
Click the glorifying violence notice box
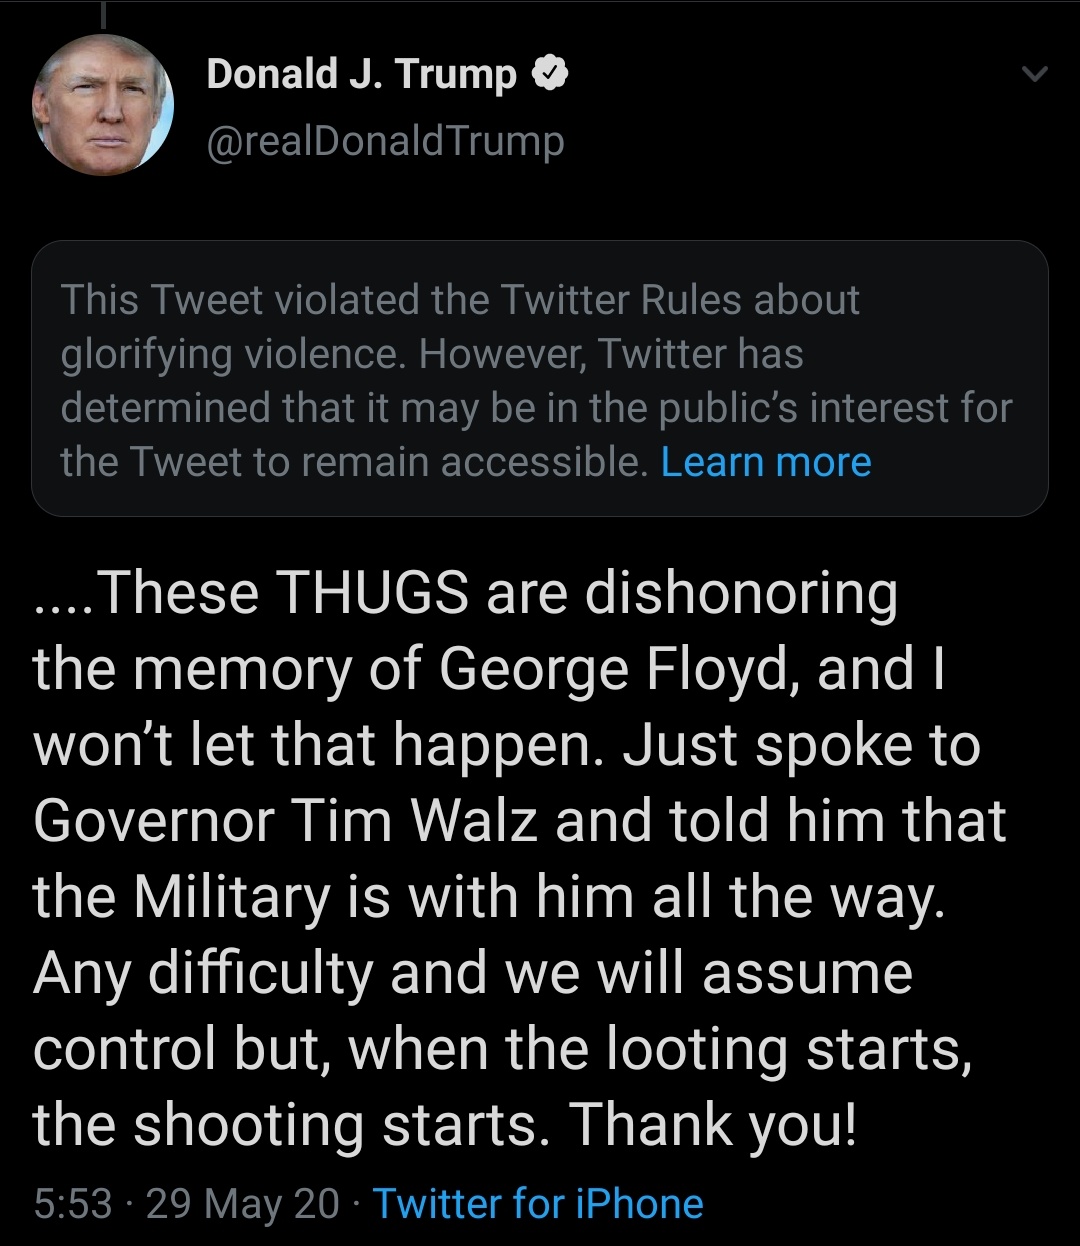539,379
